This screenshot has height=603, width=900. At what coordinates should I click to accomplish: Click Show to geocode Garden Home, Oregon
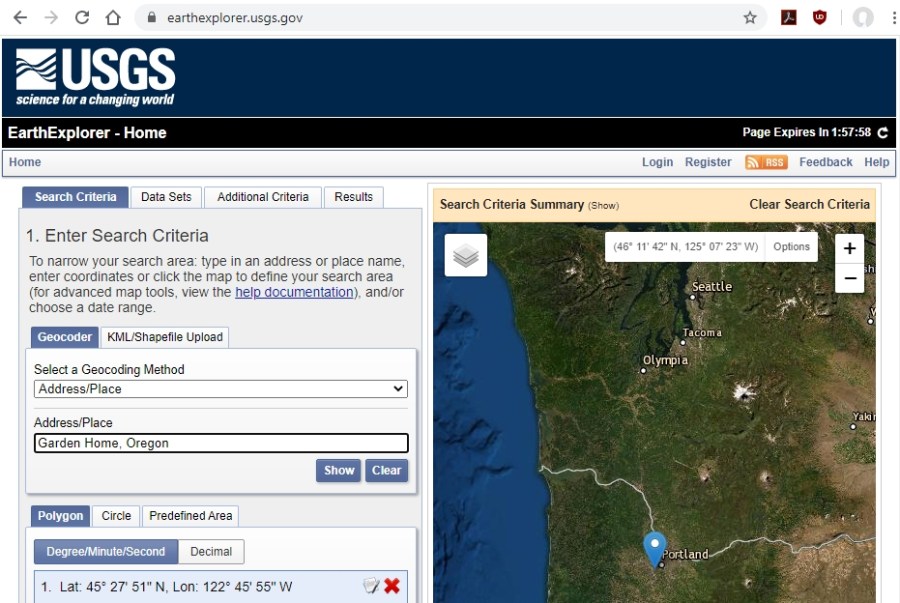(338, 470)
